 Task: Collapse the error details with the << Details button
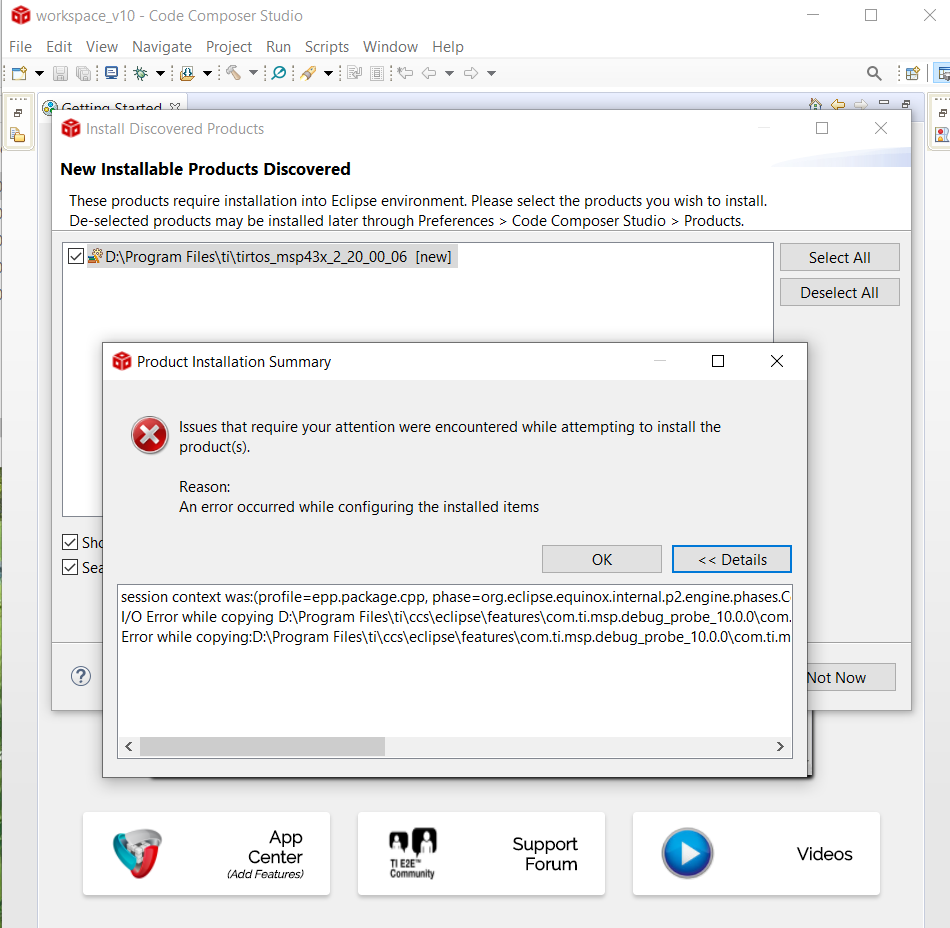732,559
